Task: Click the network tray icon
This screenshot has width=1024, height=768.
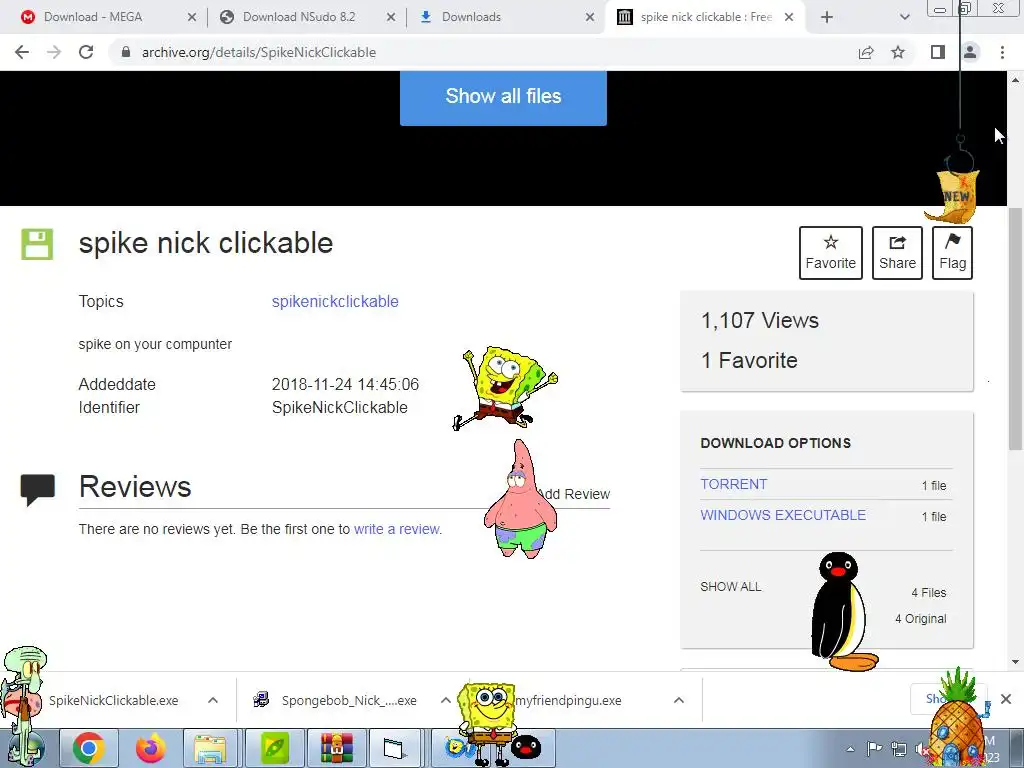Action: [899, 749]
